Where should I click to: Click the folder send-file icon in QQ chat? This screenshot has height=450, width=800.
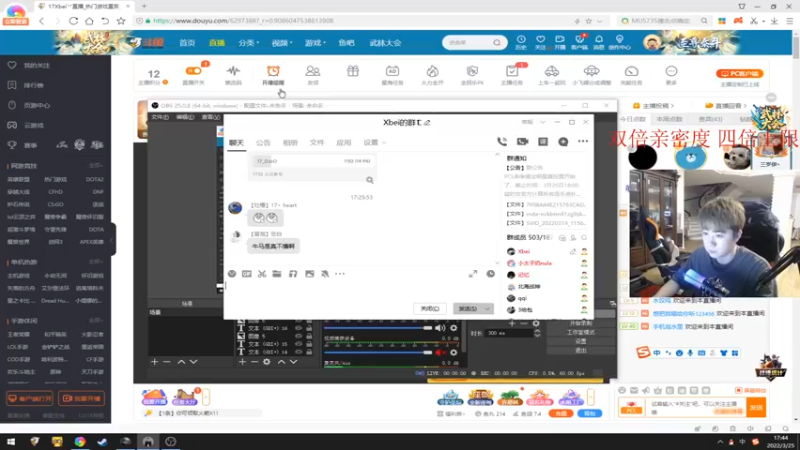click(277, 274)
